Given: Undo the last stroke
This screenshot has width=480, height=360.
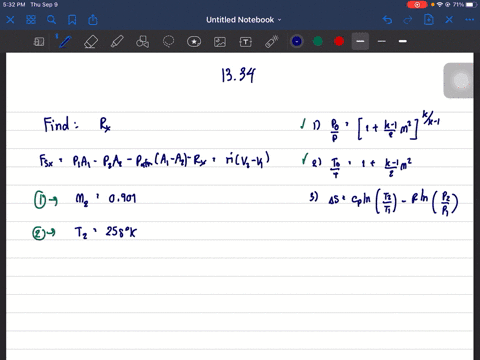Looking at the screenshot, I should coord(387,20).
